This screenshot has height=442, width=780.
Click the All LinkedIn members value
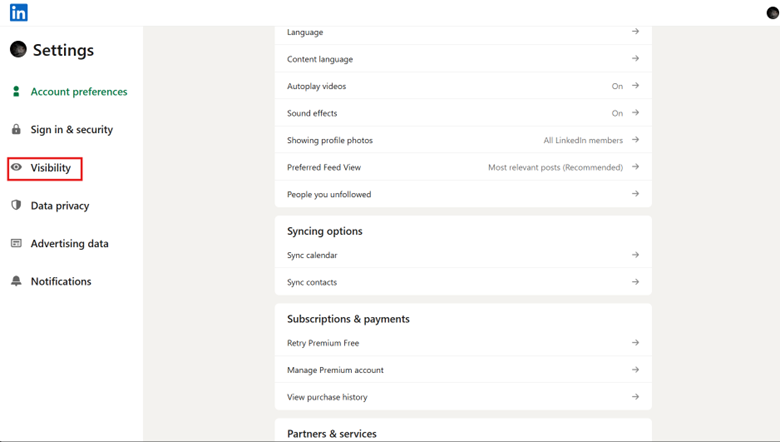pos(583,140)
